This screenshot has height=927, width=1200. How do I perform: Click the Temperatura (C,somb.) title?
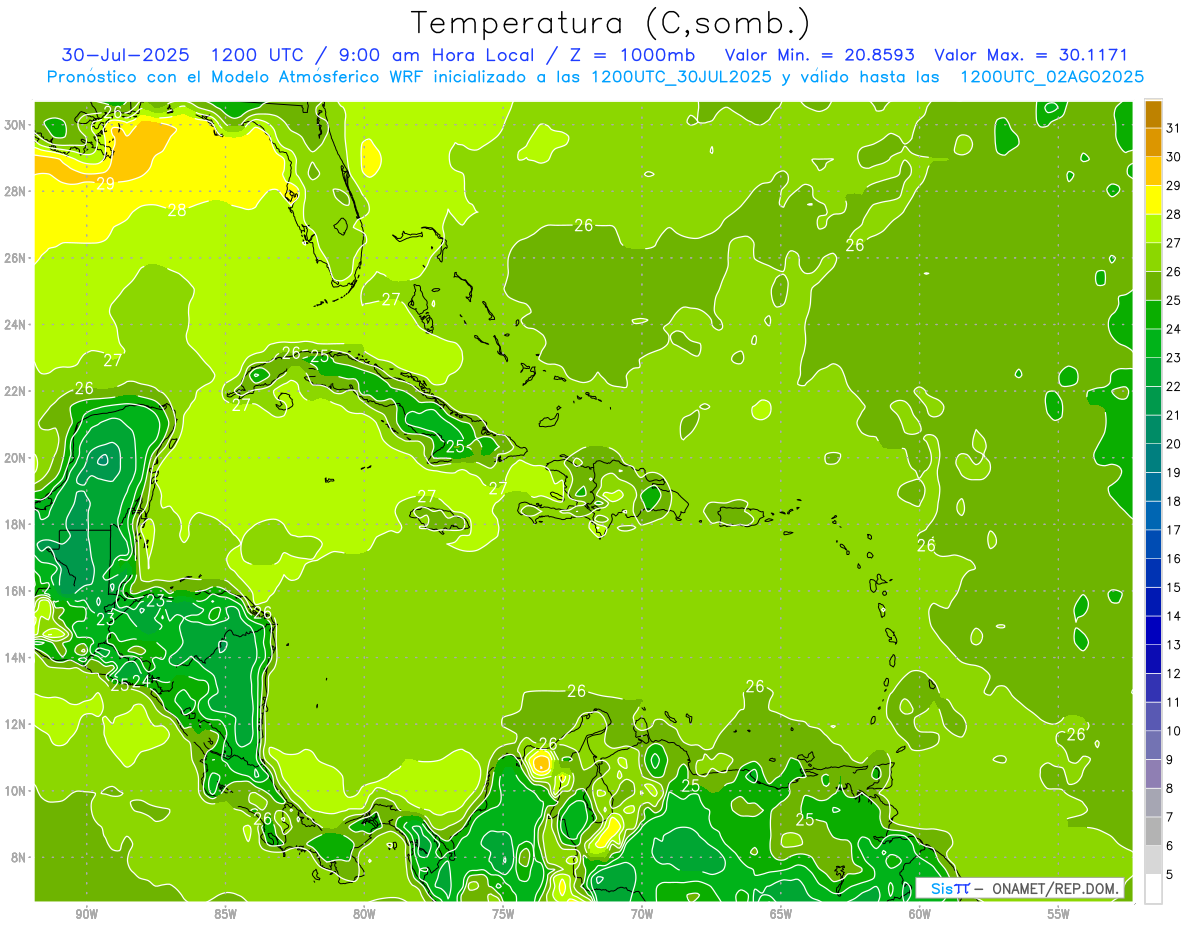coord(611,22)
